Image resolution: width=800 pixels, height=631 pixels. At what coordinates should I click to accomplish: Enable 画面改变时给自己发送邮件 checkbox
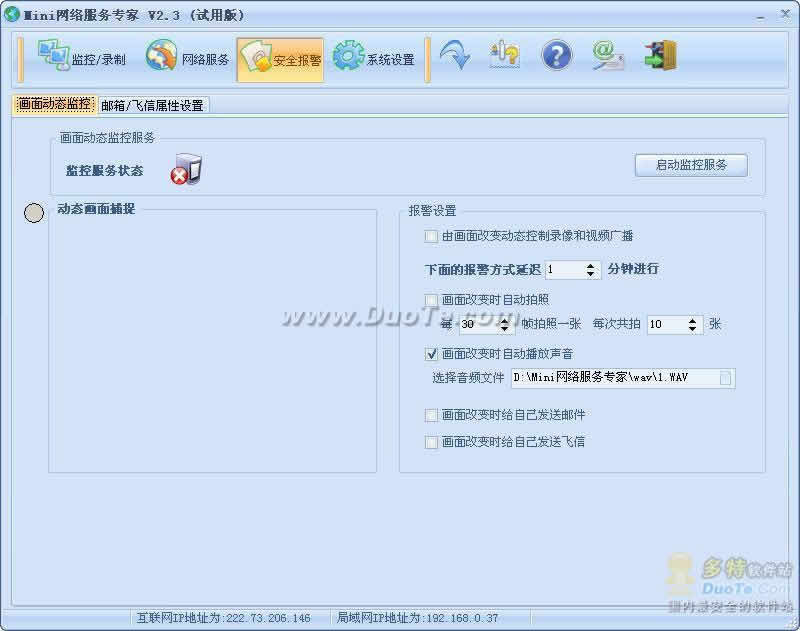tap(431, 415)
